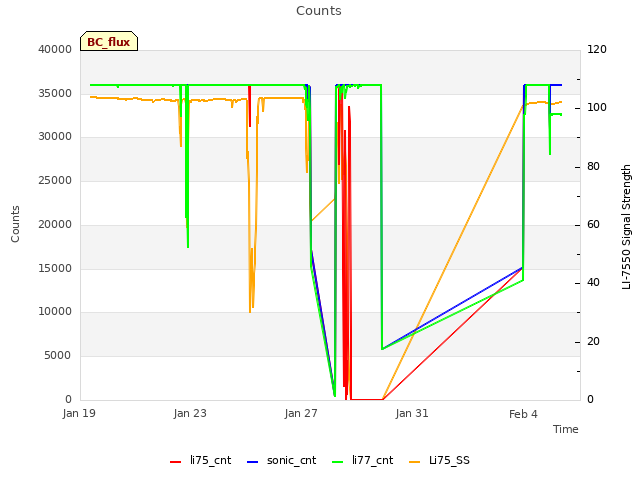This screenshot has width=640, height=480.
Task: Click the 60 right axis value
Action: [x=593, y=224]
